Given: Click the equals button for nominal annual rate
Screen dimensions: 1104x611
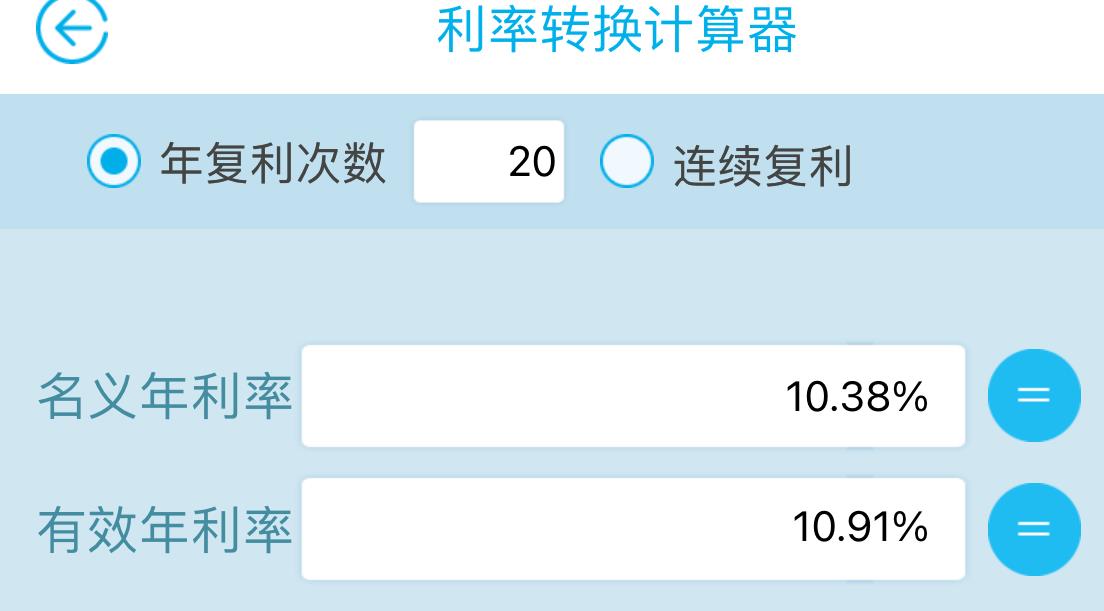Looking at the screenshot, I should click(1034, 396).
